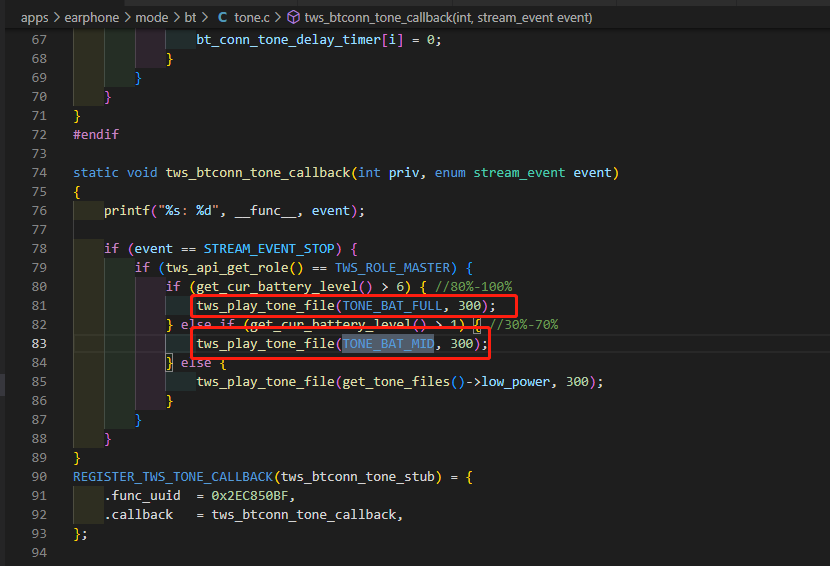
Task: Click line number 74 in gutter
Action: tap(39, 173)
